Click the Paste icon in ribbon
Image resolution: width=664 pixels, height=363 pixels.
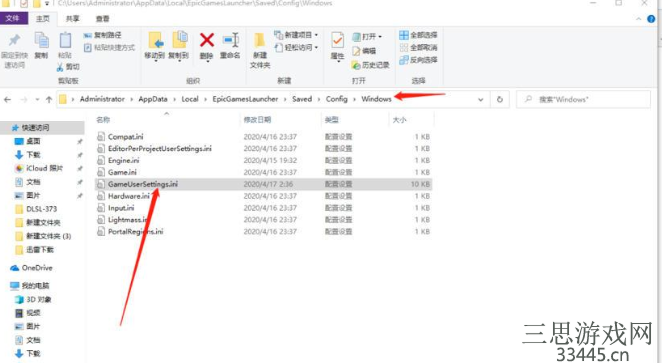pyautogui.click(x=65, y=41)
